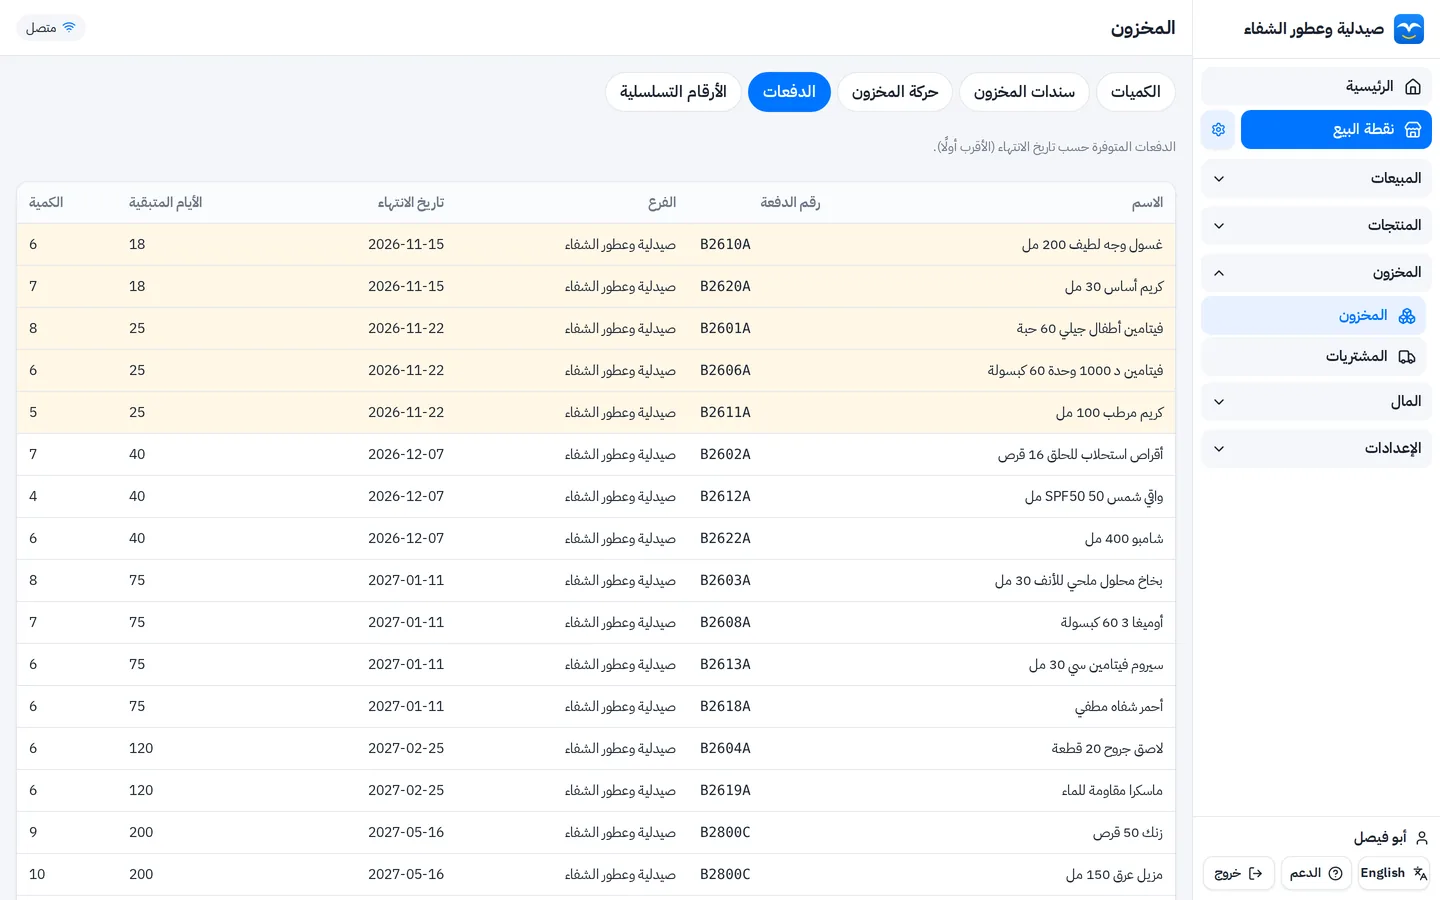Click the boxes icon beside المخزون submenu
The width and height of the screenshot is (1440, 900).
[x=1407, y=316]
